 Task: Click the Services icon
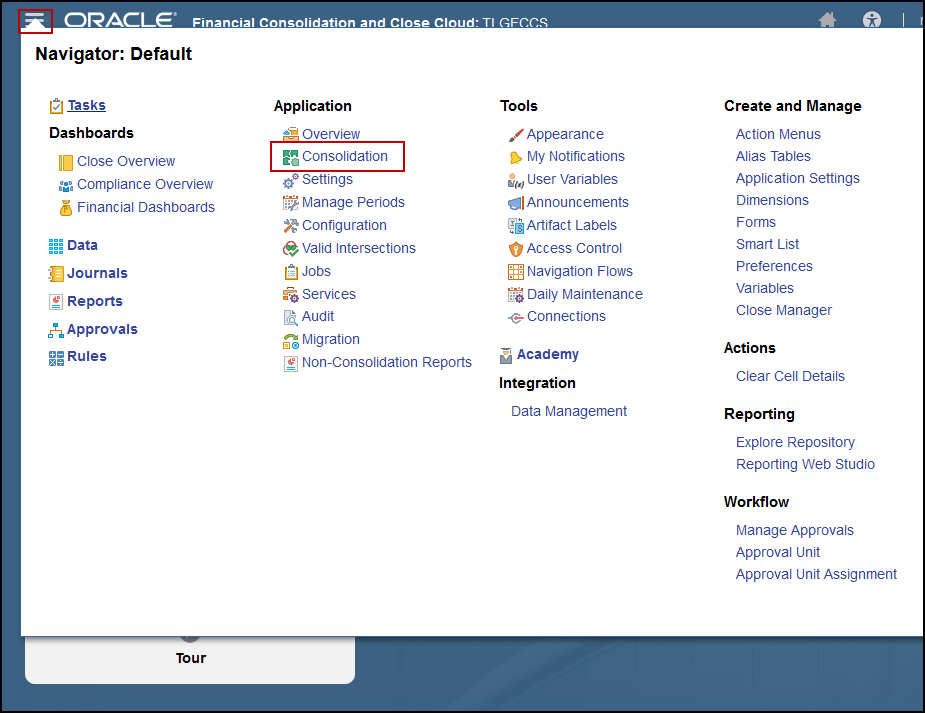291,295
